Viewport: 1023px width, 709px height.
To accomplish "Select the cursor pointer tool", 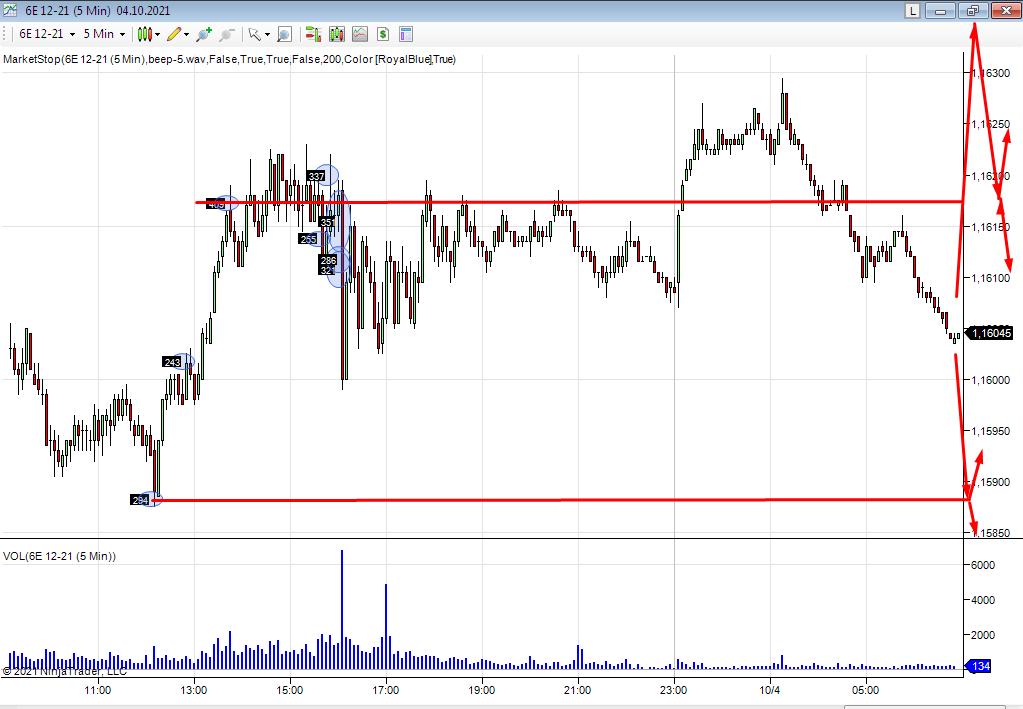I will pyautogui.click(x=254, y=34).
